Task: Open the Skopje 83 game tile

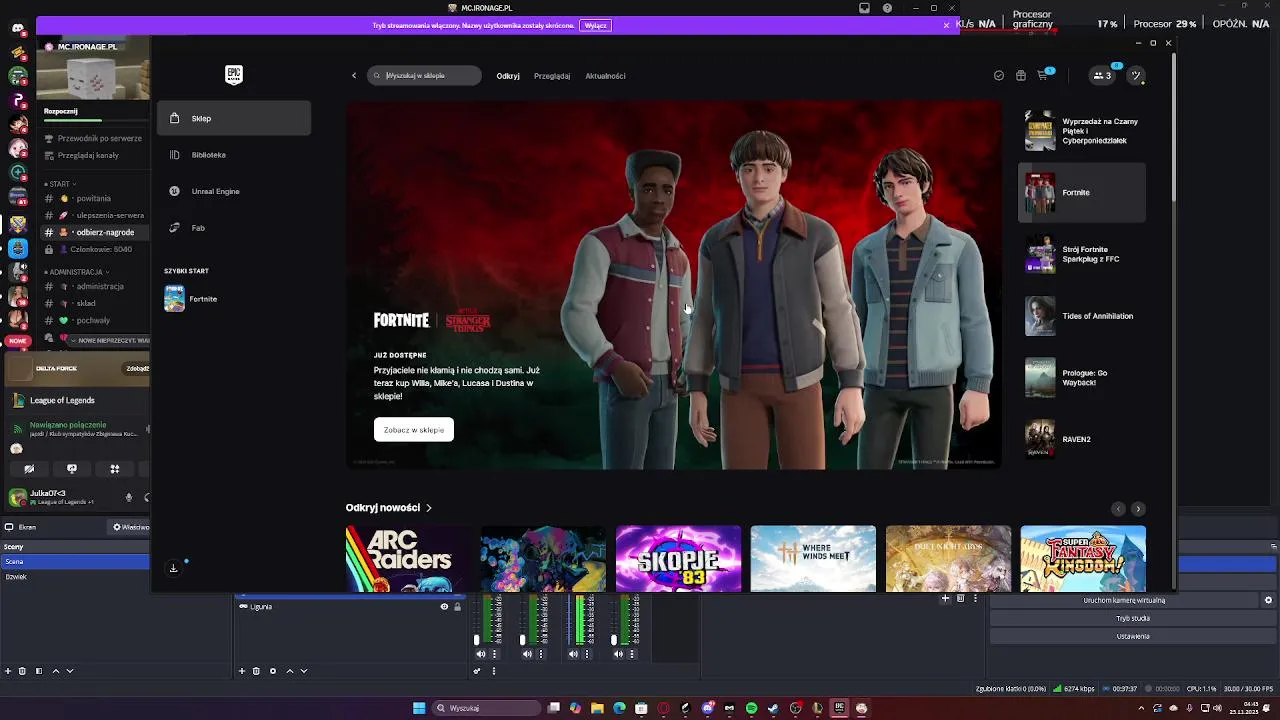Action: pos(678,559)
